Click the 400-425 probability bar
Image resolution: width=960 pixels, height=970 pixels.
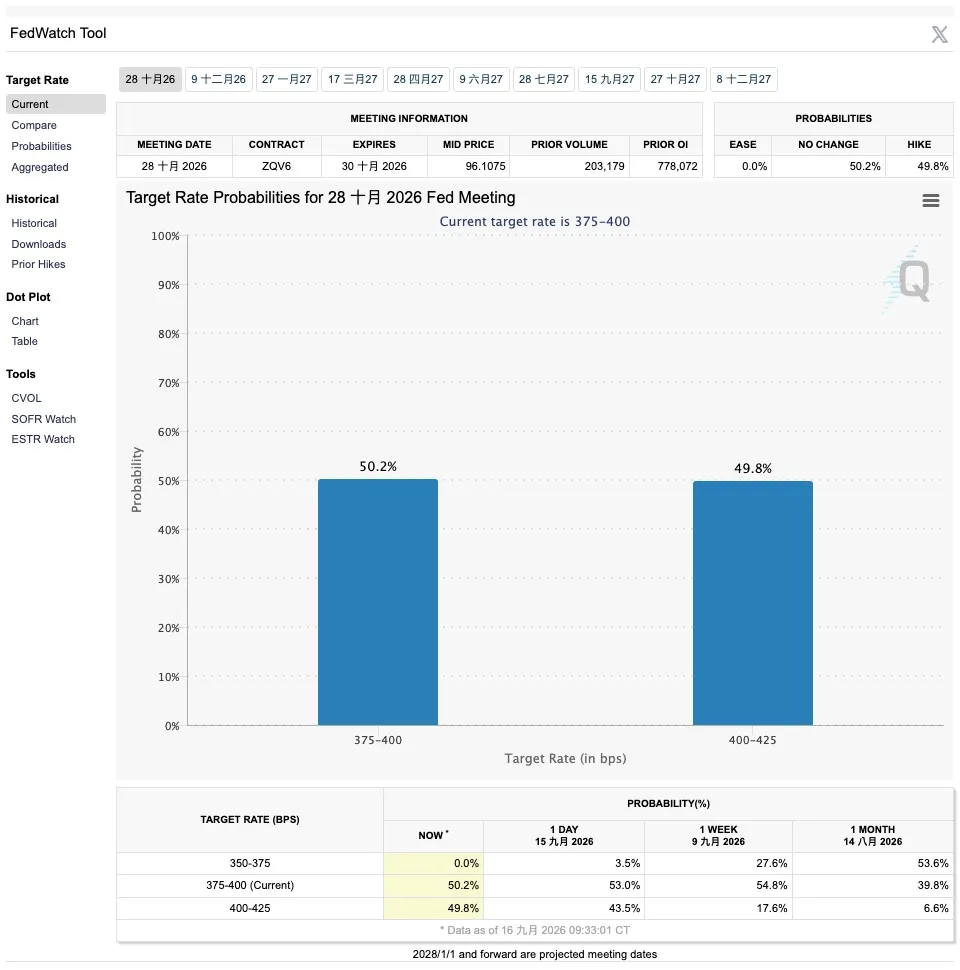pyautogui.click(x=753, y=603)
